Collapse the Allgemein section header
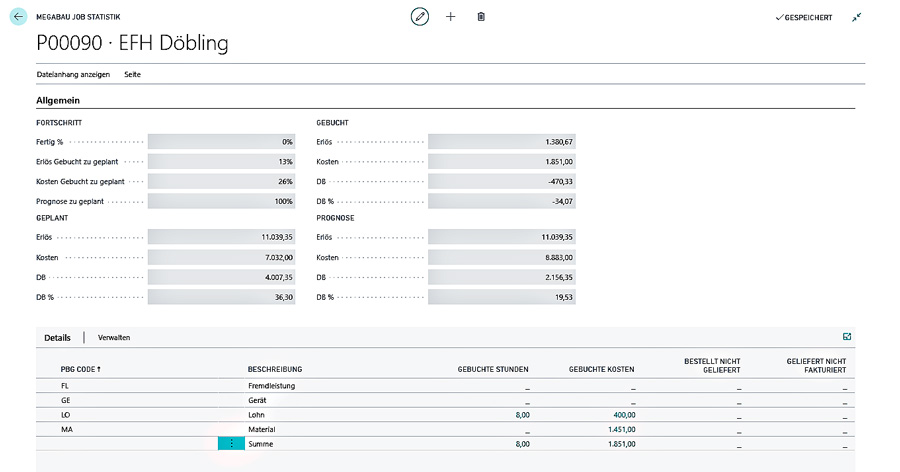Viewport: 900px width, 472px height. click(x=58, y=100)
